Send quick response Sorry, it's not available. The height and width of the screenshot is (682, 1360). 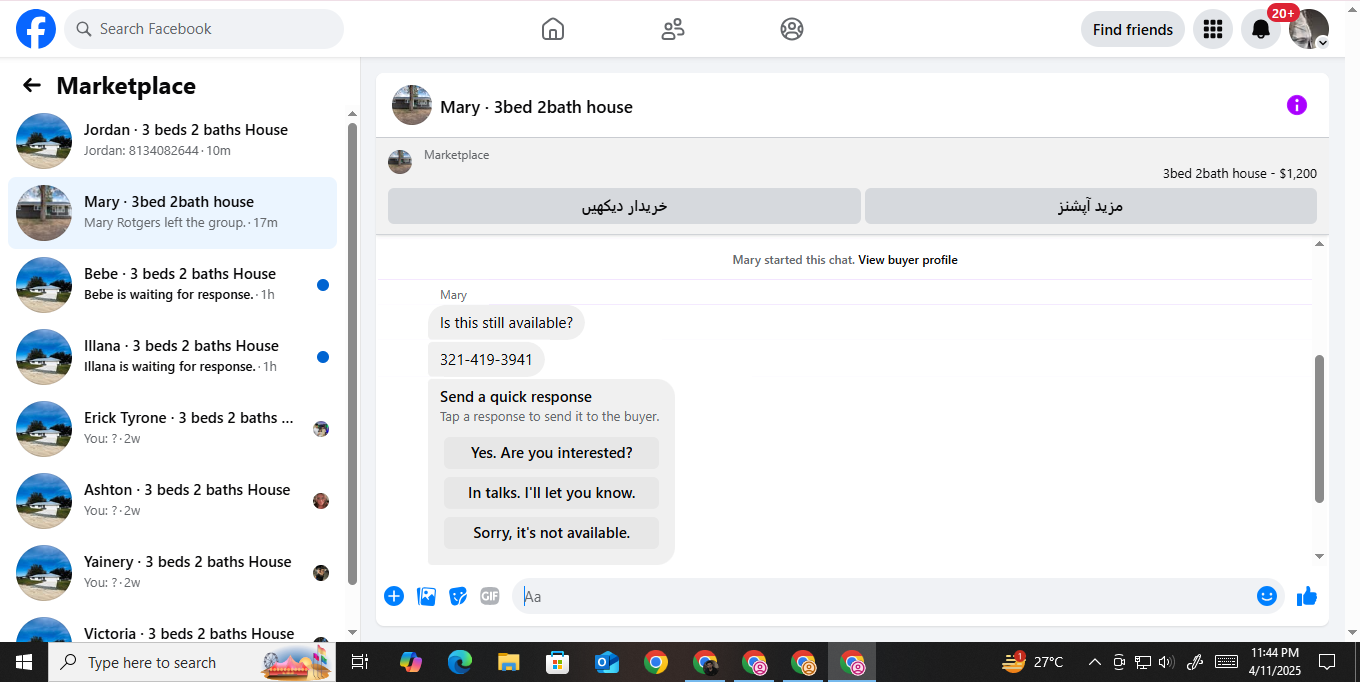pyautogui.click(x=552, y=533)
